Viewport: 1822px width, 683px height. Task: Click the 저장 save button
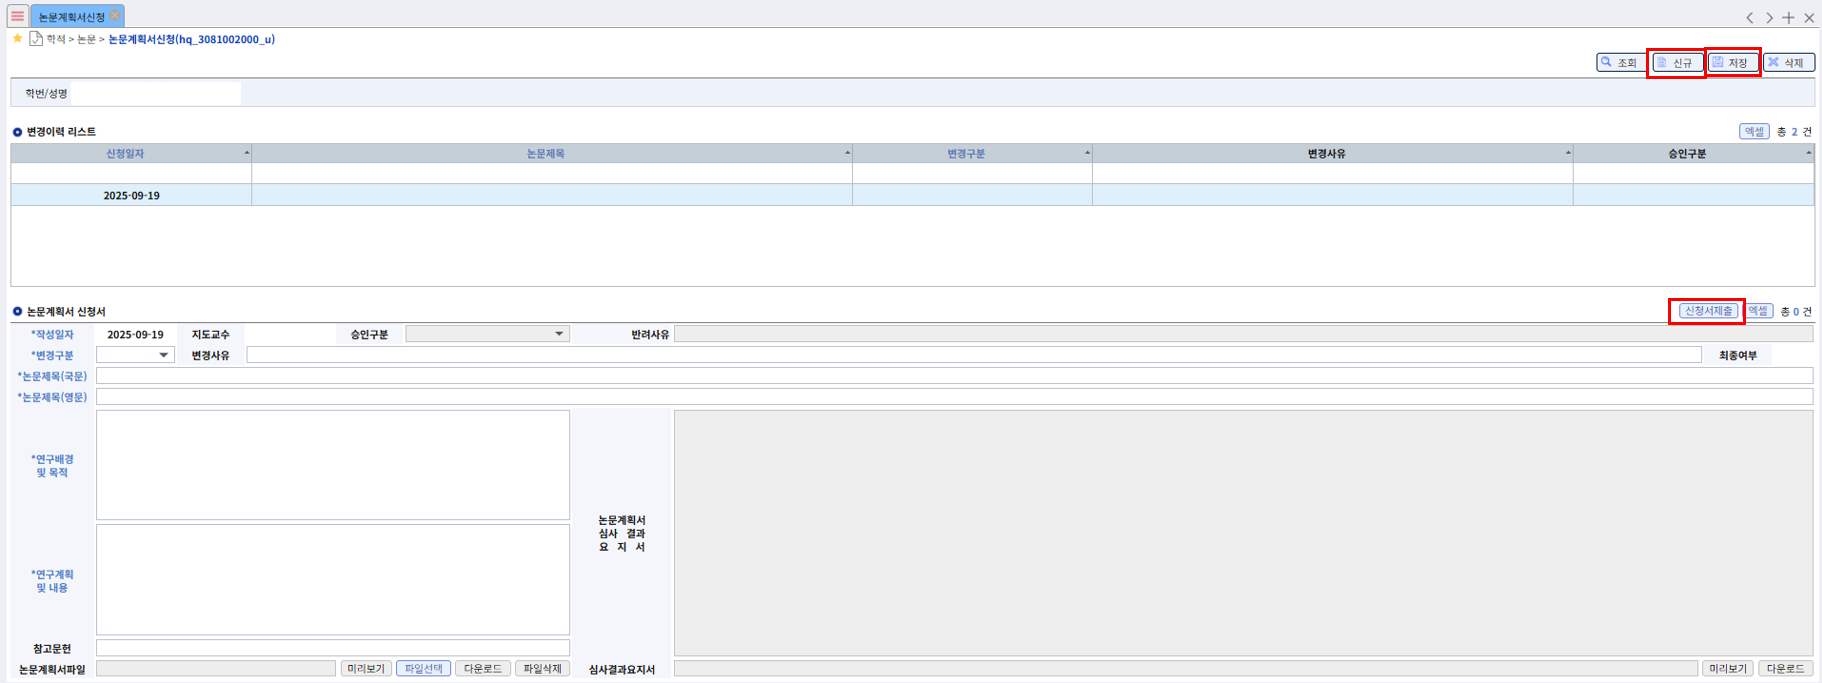(1732, 63)
